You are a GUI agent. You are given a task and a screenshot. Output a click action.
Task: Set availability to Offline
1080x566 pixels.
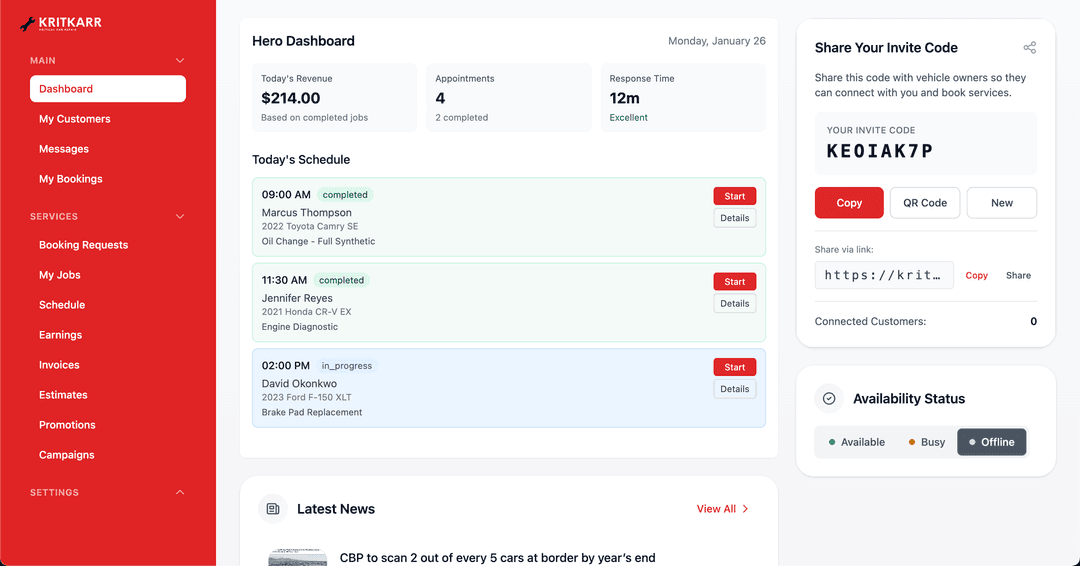point(991,442)
